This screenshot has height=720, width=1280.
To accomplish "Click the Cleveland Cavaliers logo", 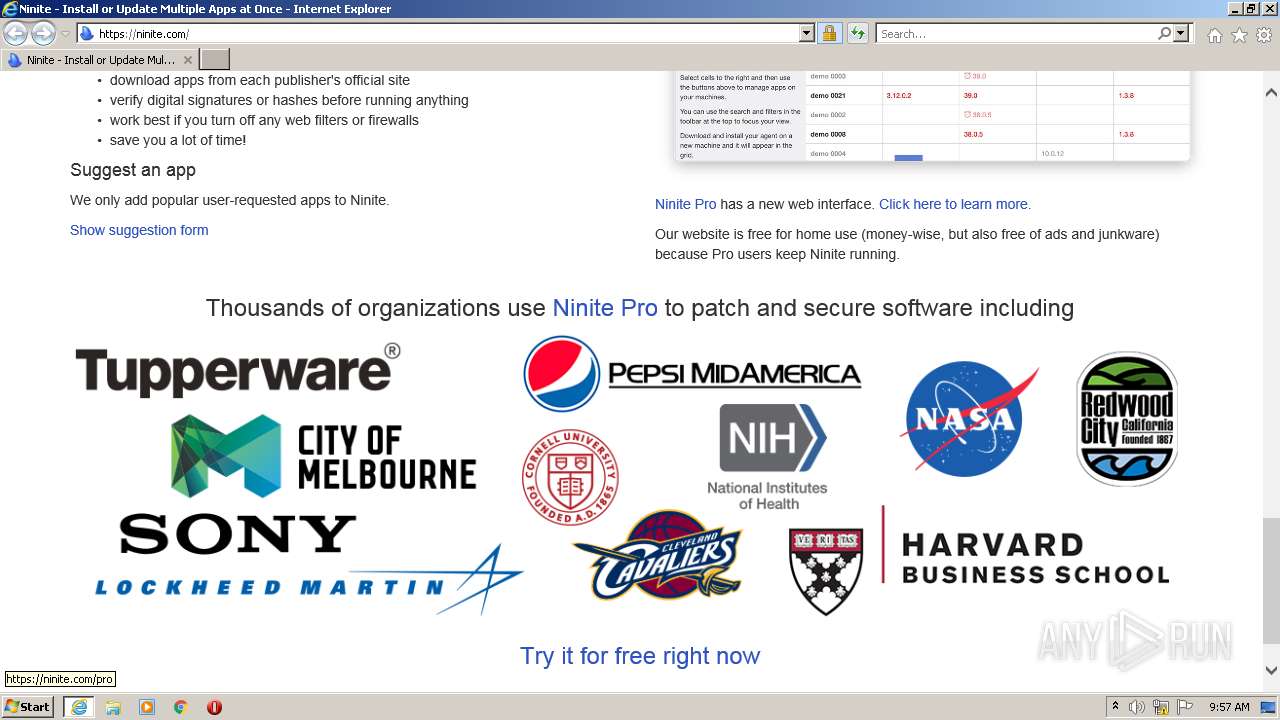I will click(659, 556).
